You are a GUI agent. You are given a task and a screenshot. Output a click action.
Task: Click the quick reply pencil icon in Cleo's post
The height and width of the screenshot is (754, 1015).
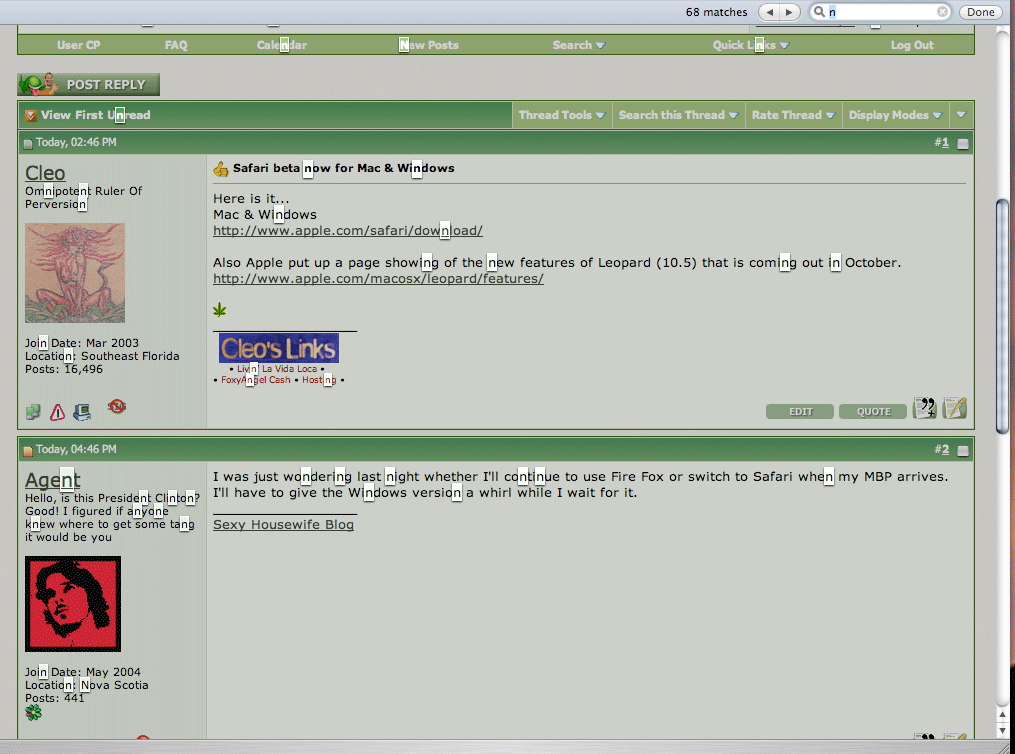tap(955, 408)
